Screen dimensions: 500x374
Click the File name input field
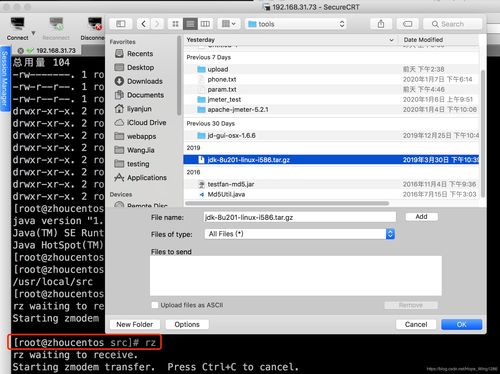click(x=300, y=217)
